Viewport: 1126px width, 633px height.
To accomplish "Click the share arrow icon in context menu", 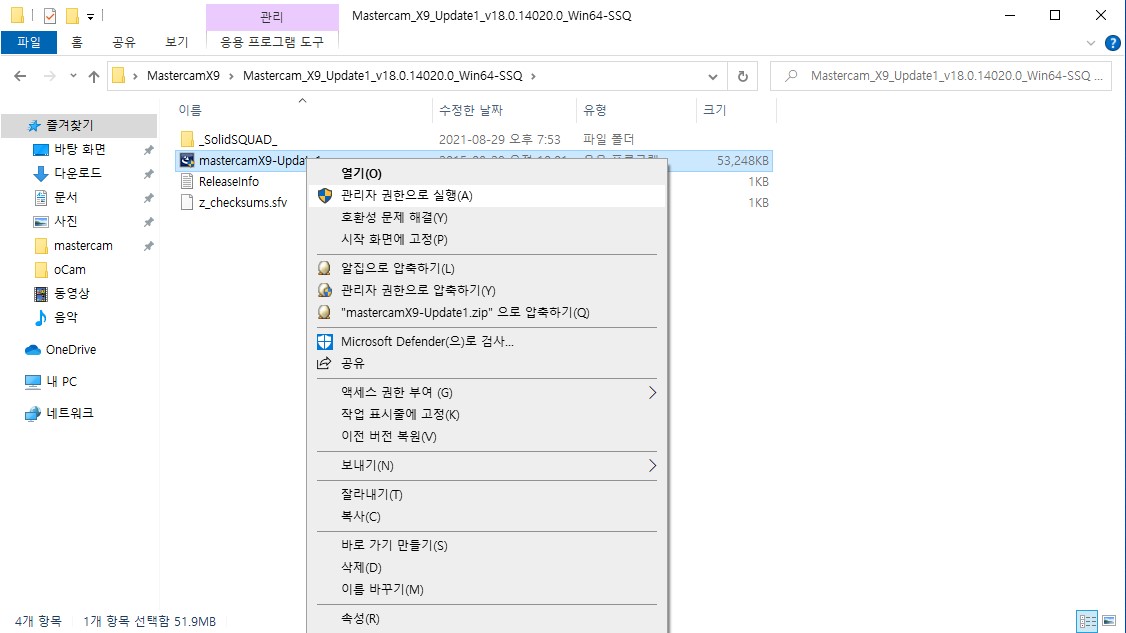I will tap(325, 363).
